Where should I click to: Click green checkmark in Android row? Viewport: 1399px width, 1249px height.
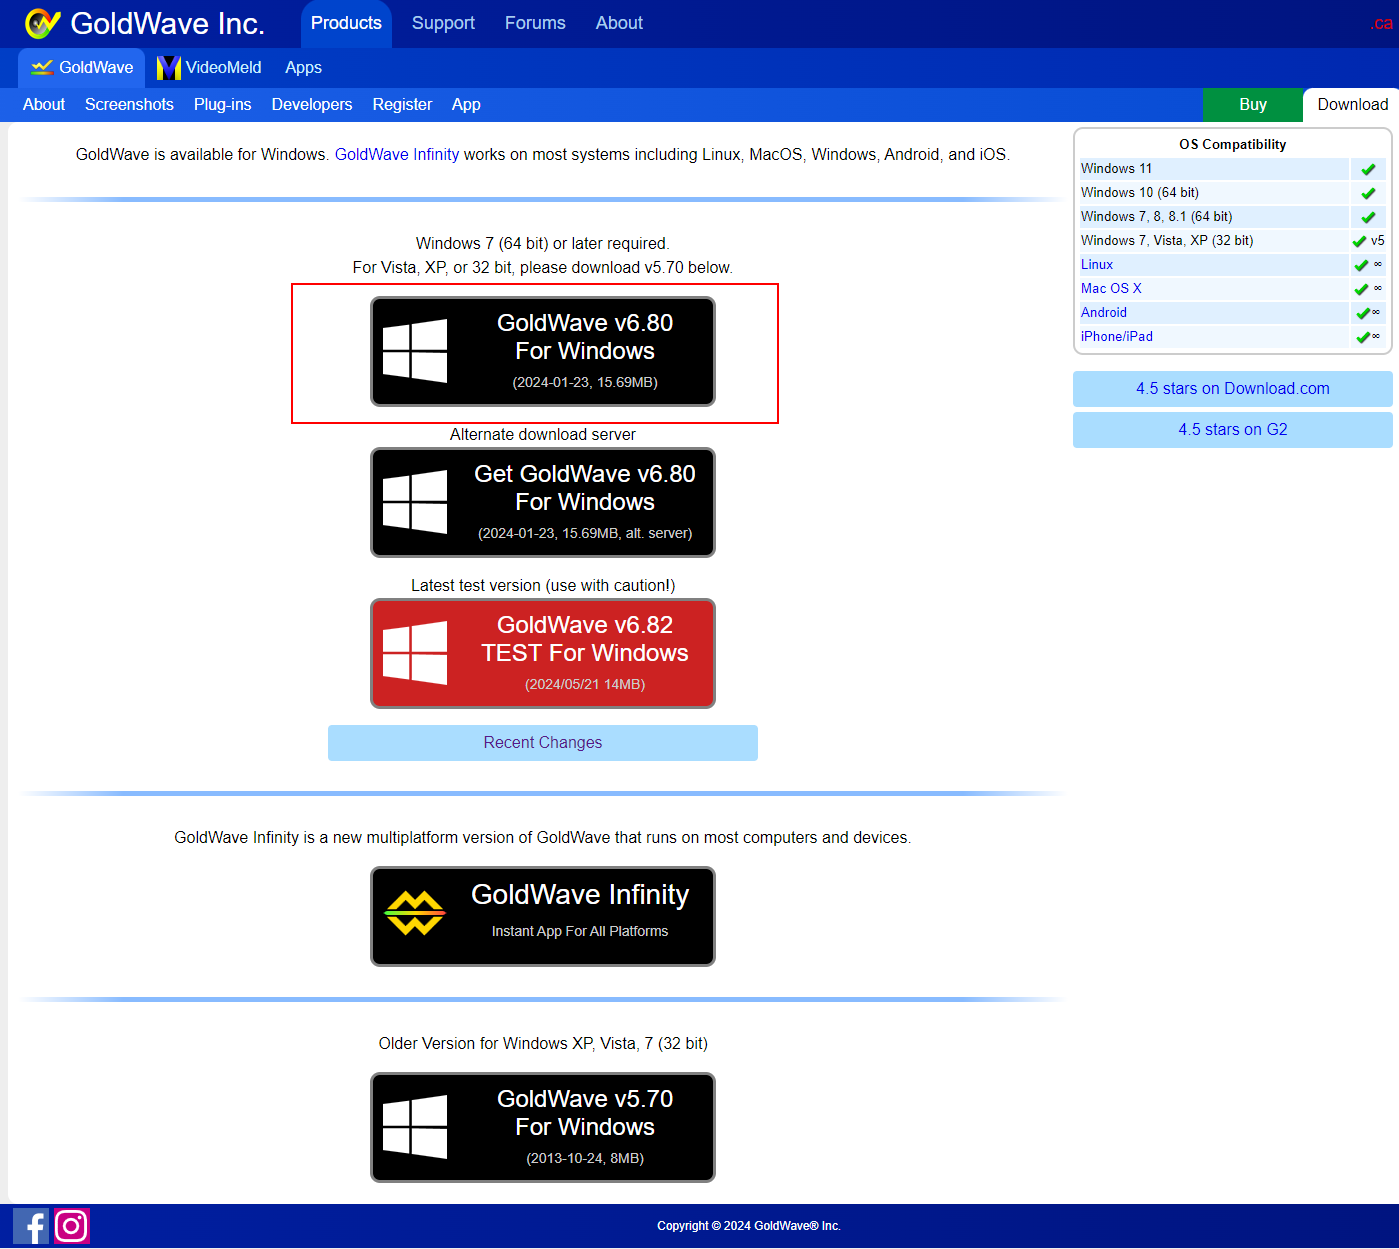1362,313
